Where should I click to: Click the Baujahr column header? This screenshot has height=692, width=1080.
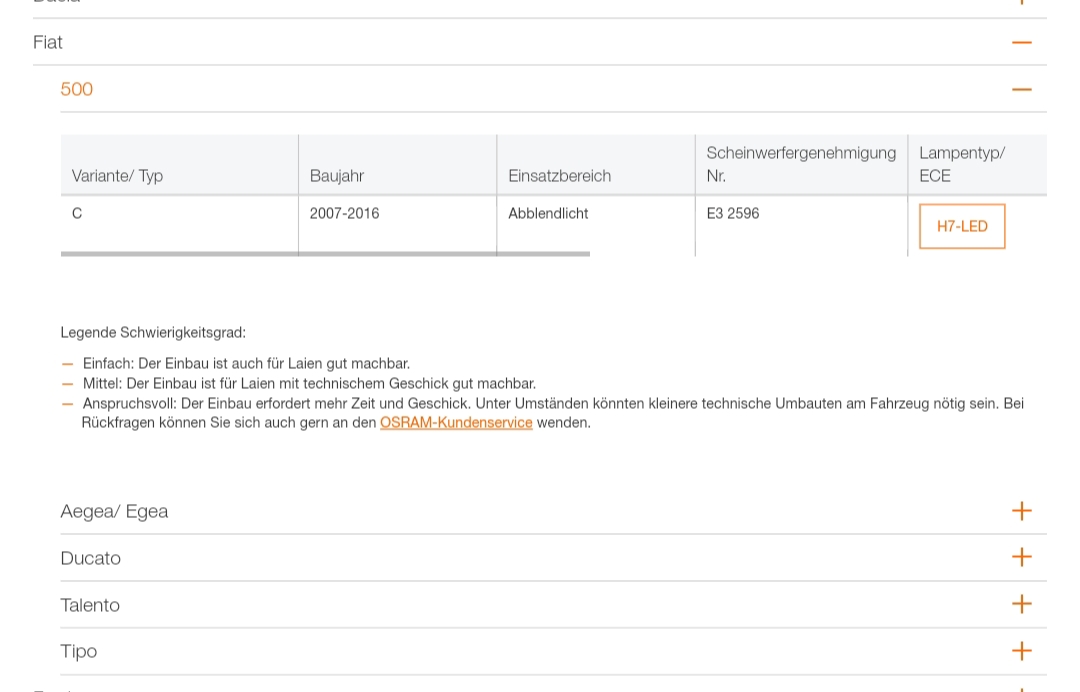click(337, 176)
